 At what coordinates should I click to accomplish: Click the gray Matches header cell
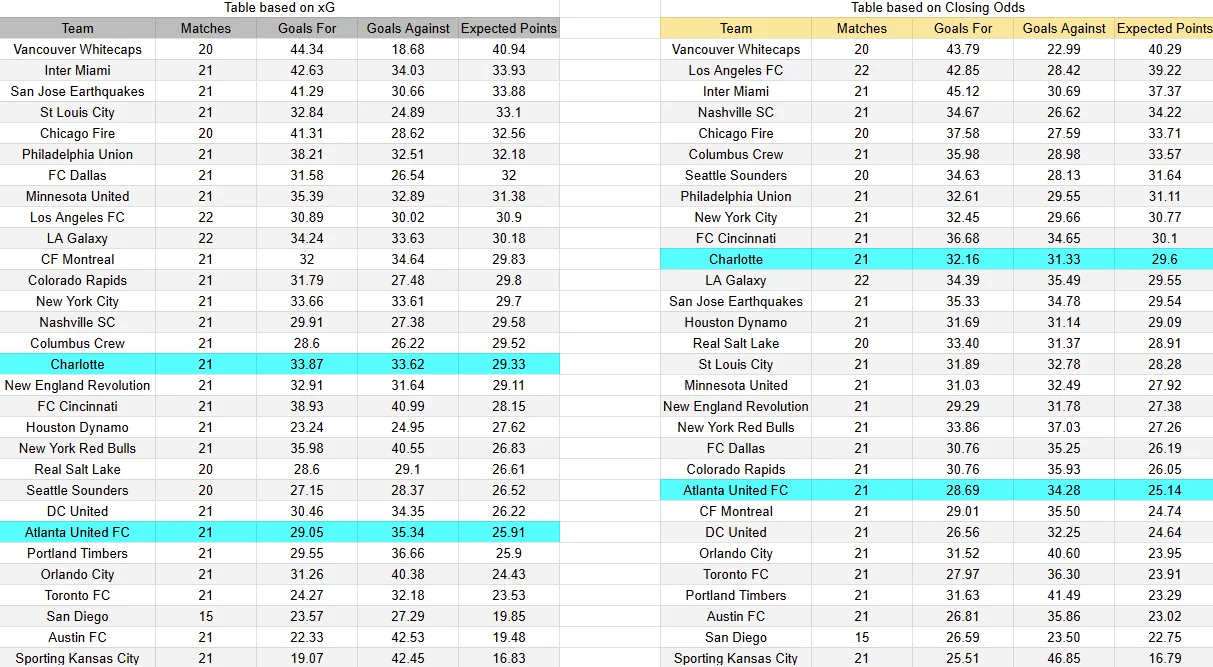coord(206,28)
